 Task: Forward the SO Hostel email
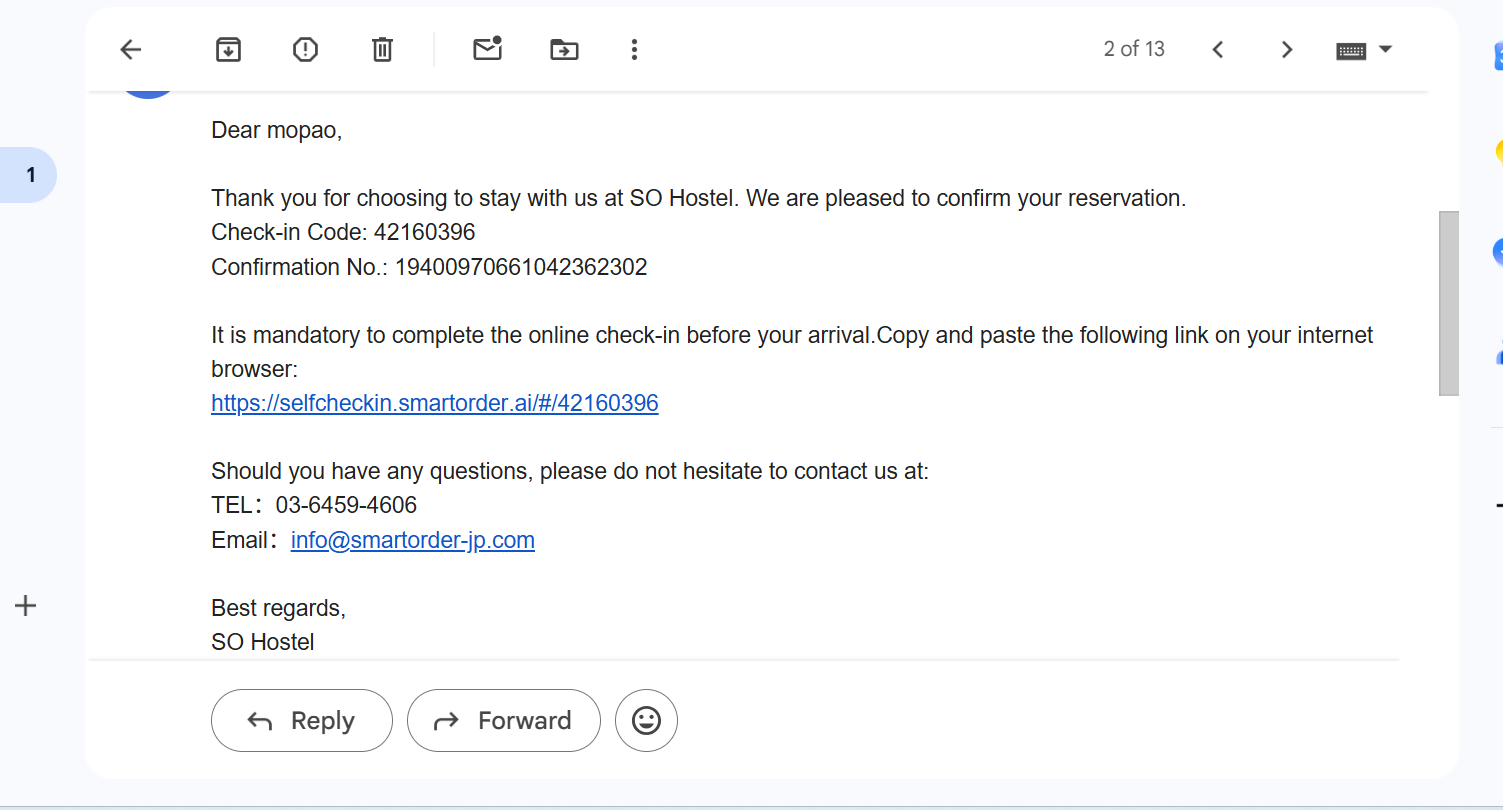(x=504, y=720)
